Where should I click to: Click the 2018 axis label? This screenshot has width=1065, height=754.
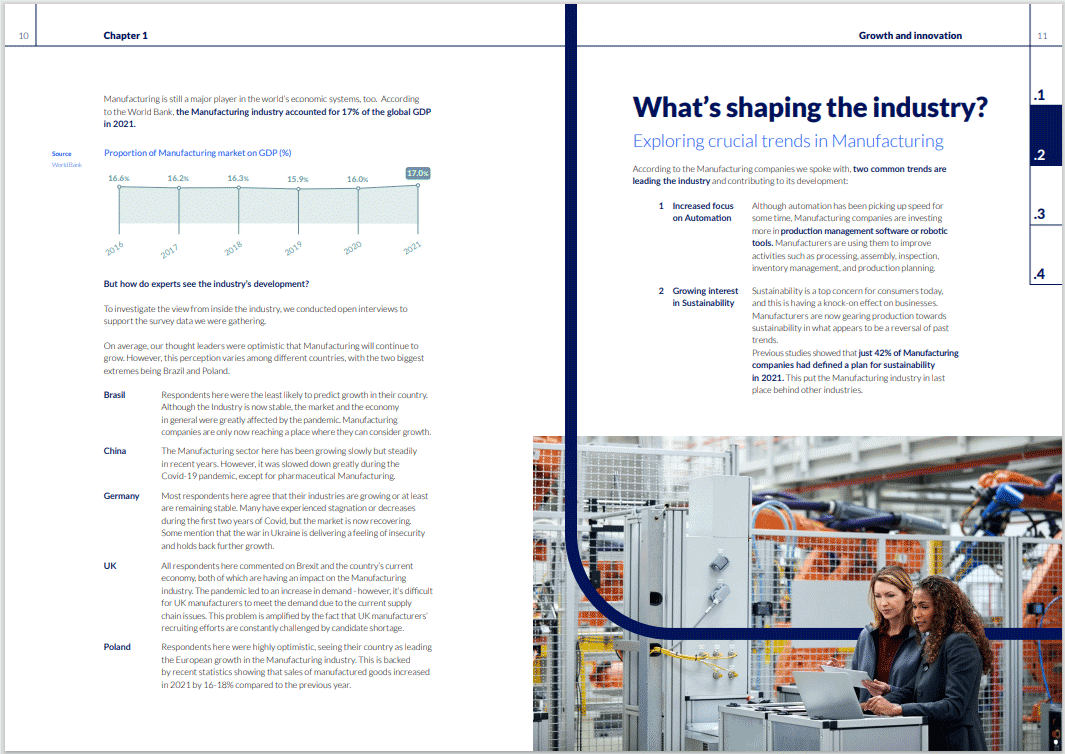(x=234, y=247)
